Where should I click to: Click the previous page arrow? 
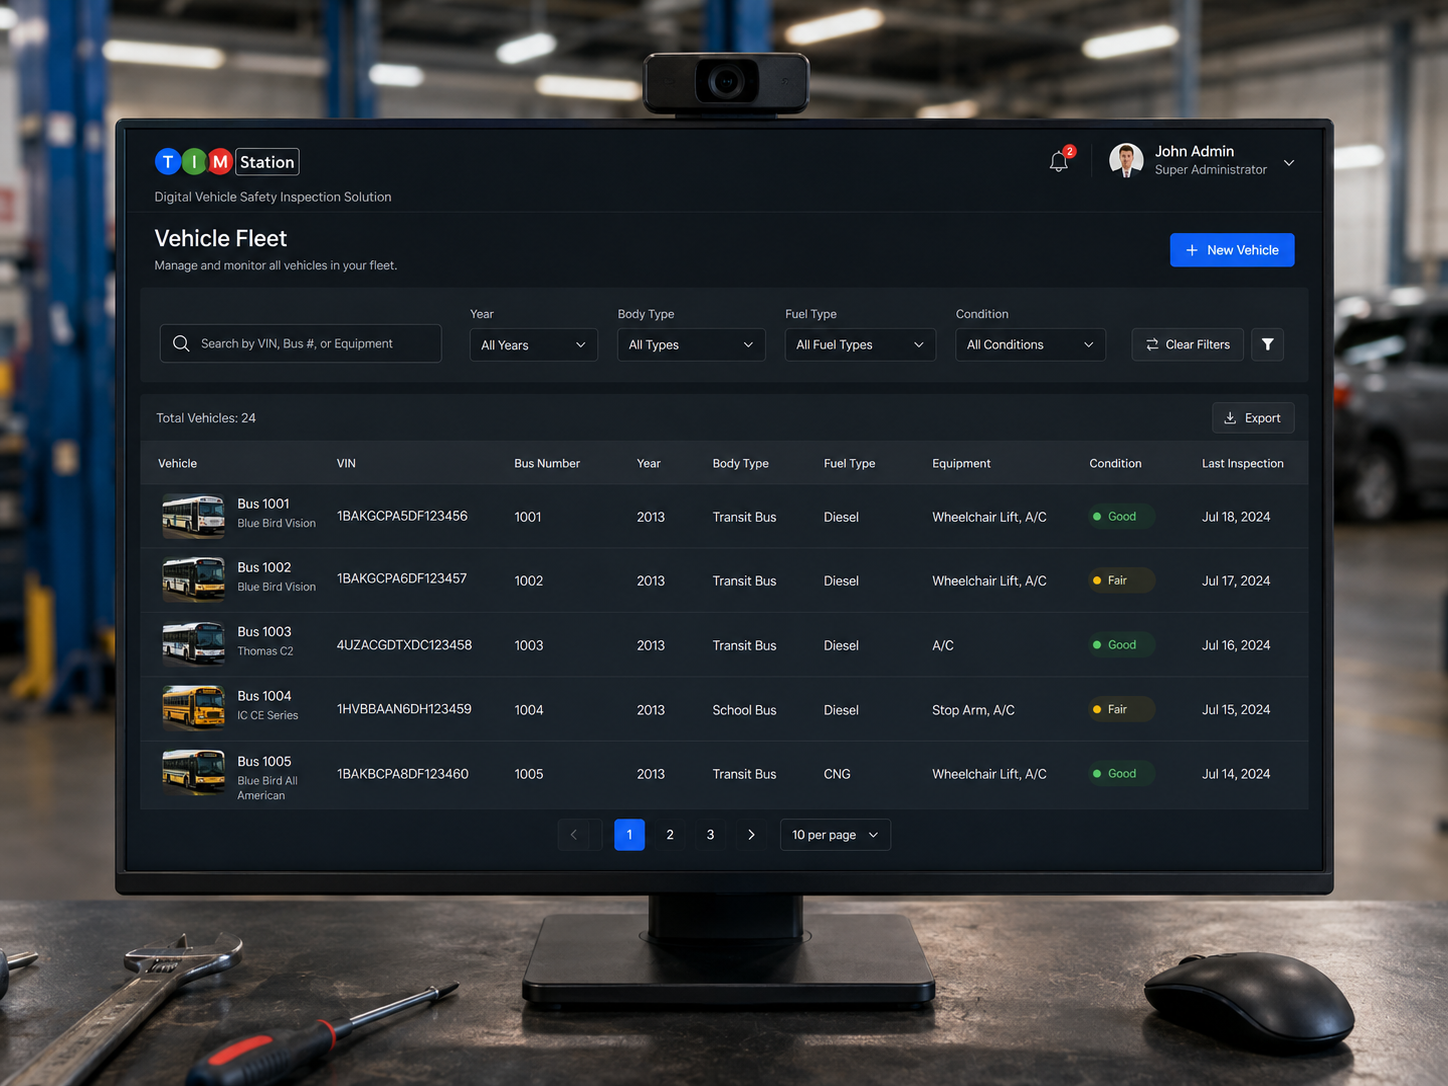pos(574,835)
